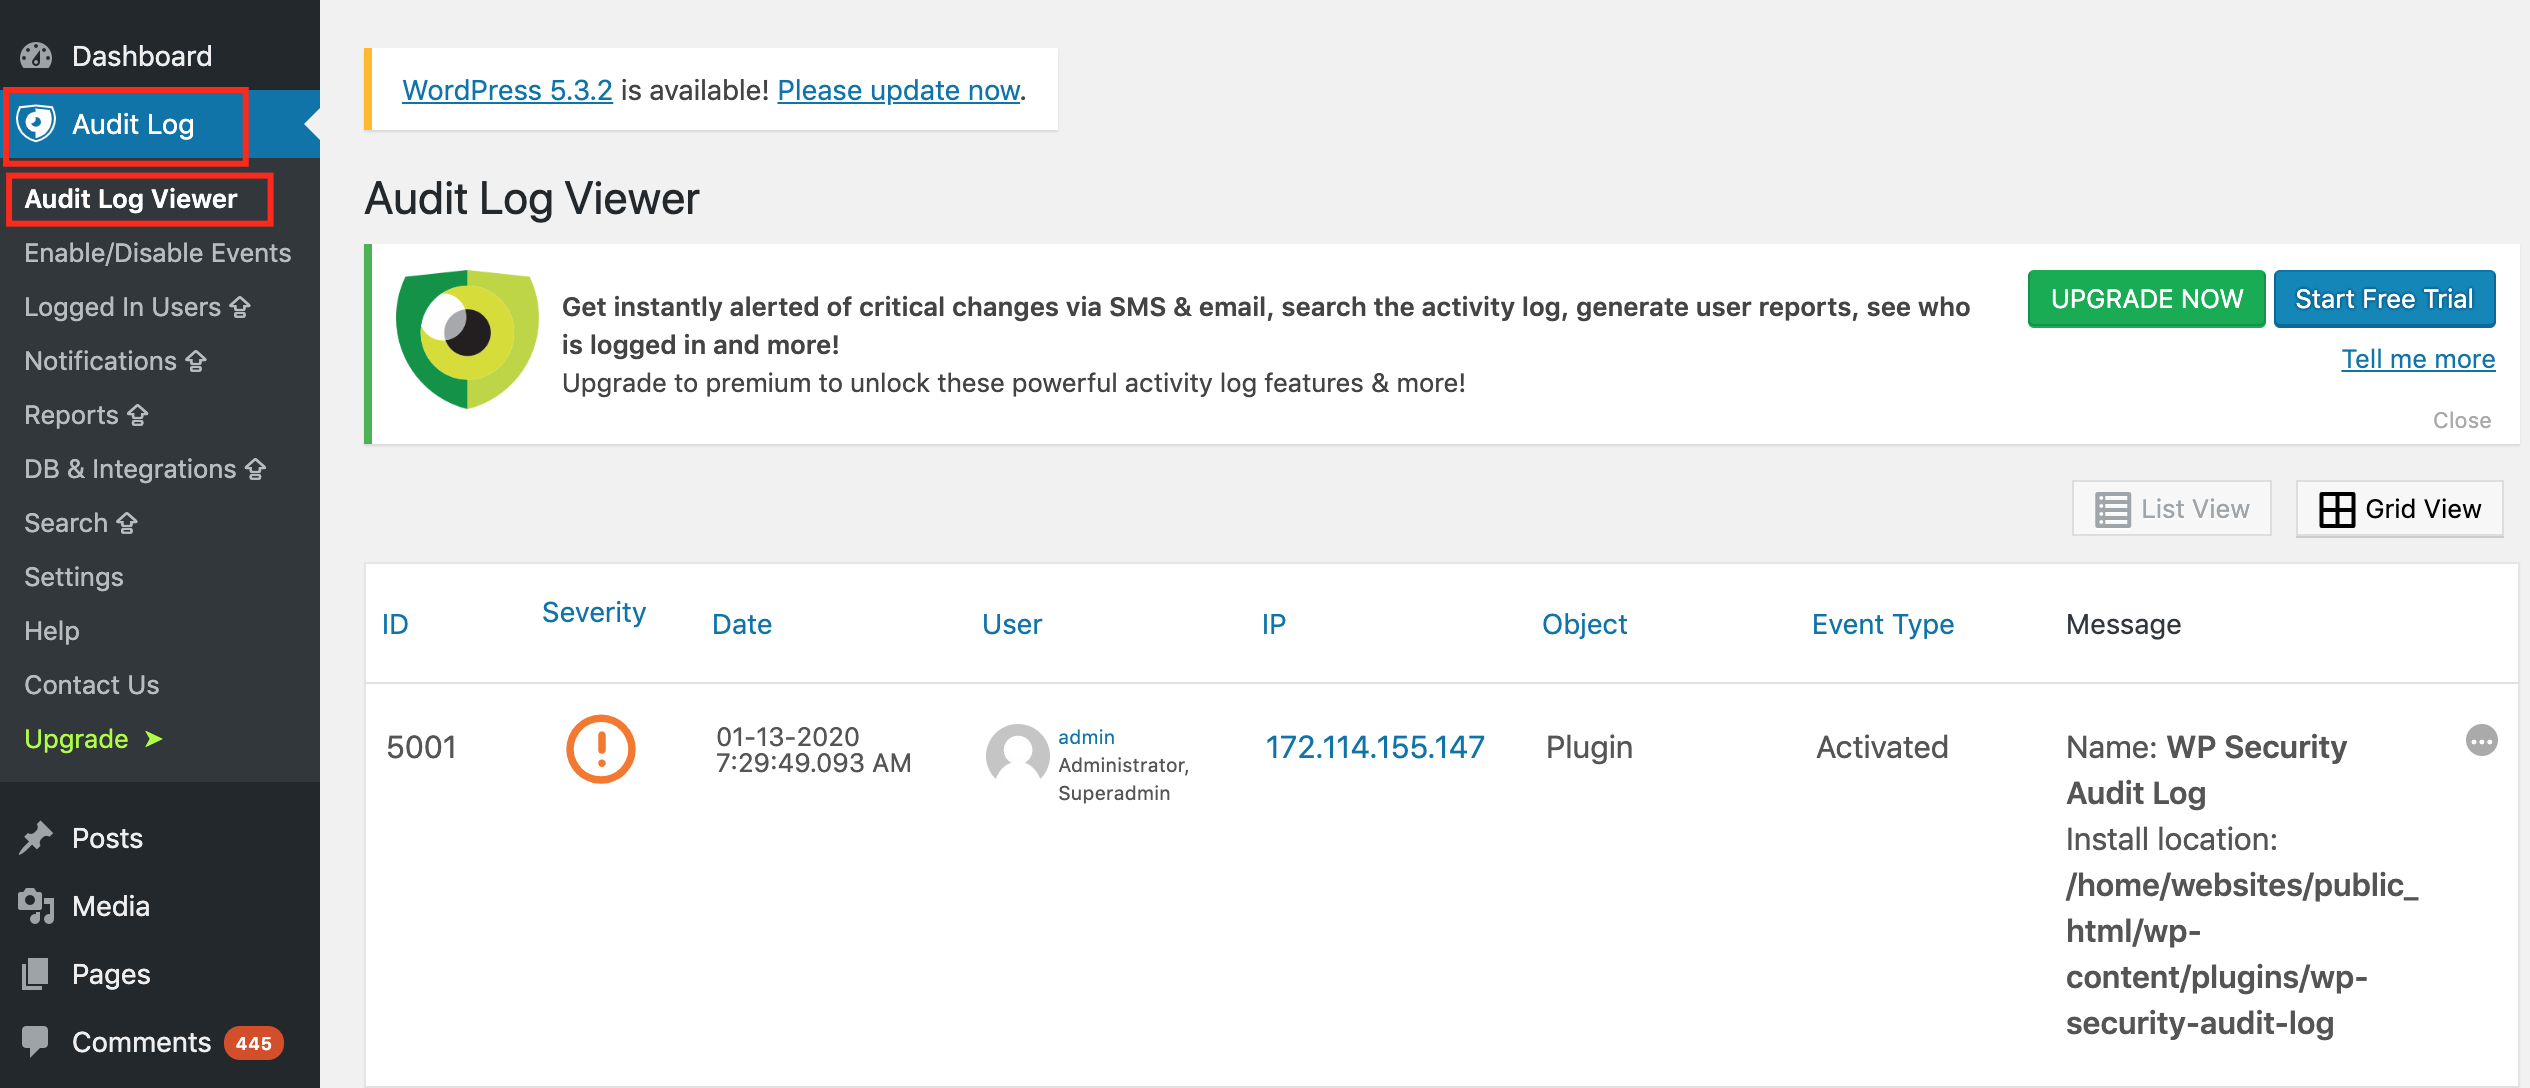Click the admin user avatar

[x=1017, y=754]
